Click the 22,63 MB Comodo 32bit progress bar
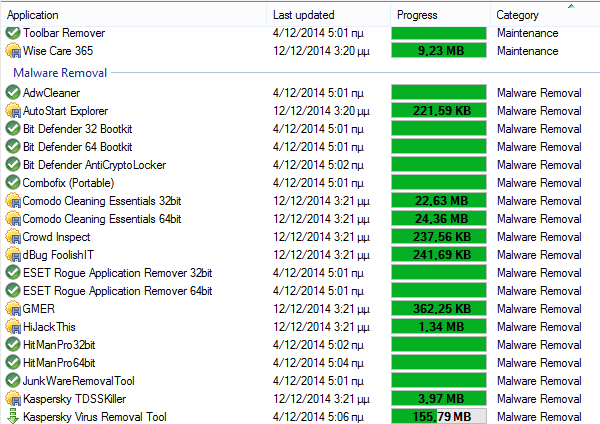This screenshot has width=600, height=424. (x=439, y=201)
